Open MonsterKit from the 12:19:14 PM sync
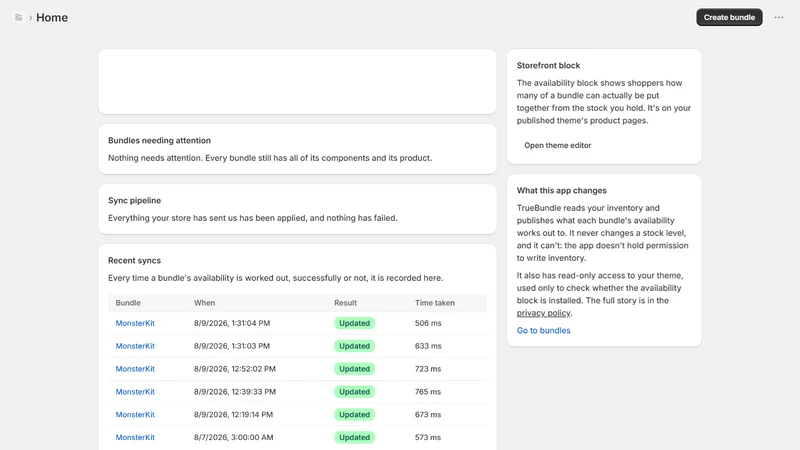 click(x=135, y=415)
